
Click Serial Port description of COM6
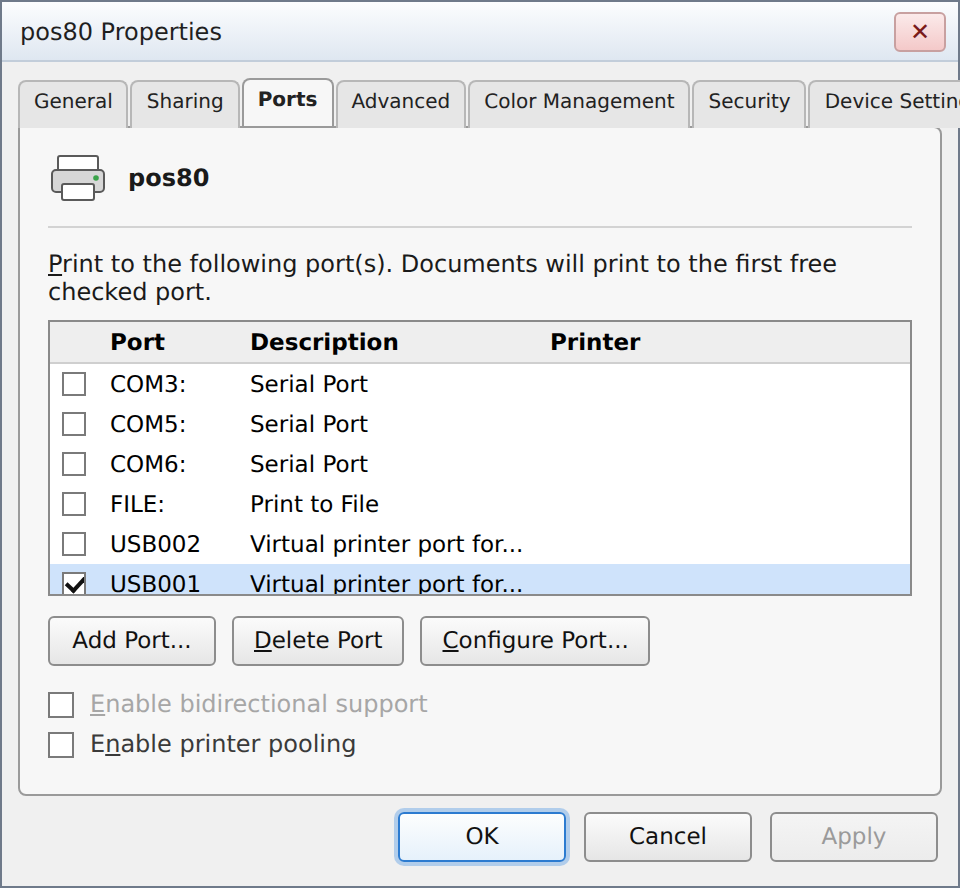pyautogui.click(x=309, y=464)
